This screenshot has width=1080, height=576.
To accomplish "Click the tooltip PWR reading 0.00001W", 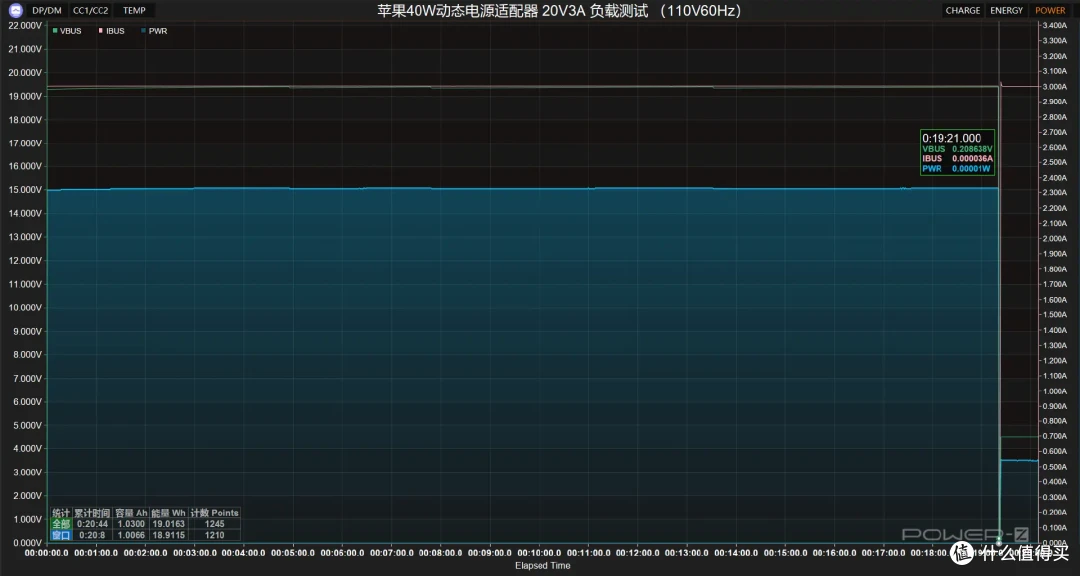I will pos(971,169).
